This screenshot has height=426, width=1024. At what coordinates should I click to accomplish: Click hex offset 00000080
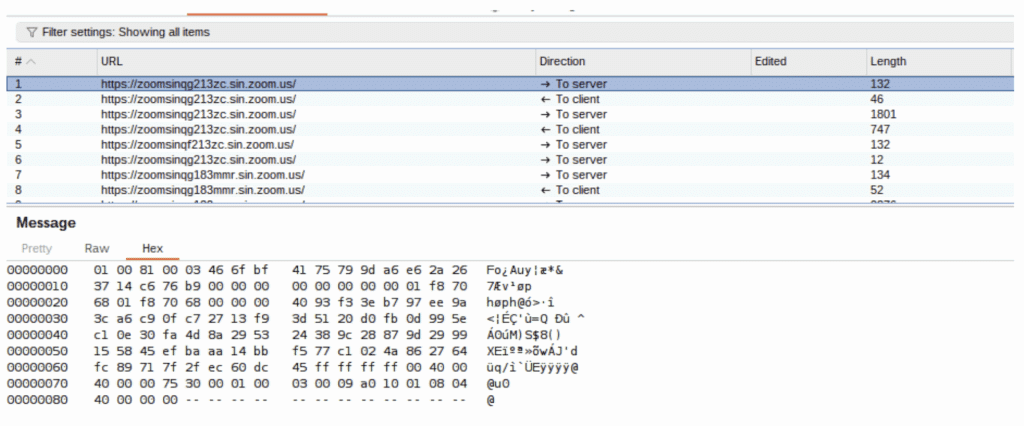coord(37,399)
